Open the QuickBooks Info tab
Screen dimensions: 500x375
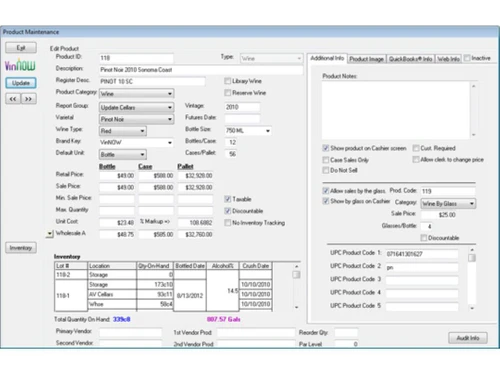click(410, 59)
